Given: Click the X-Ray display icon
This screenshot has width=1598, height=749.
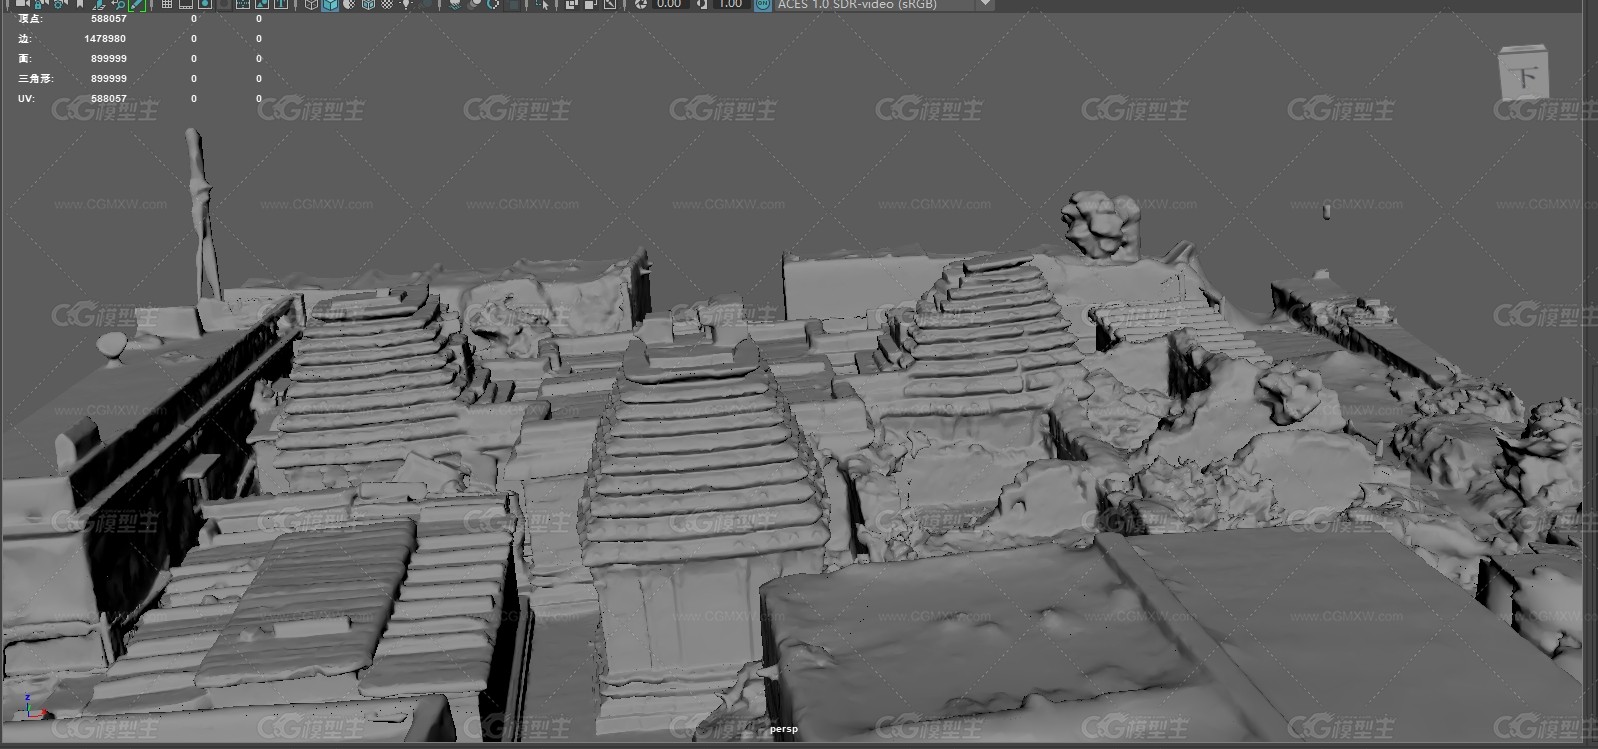Looking at the screenshot, I should 572,5.
